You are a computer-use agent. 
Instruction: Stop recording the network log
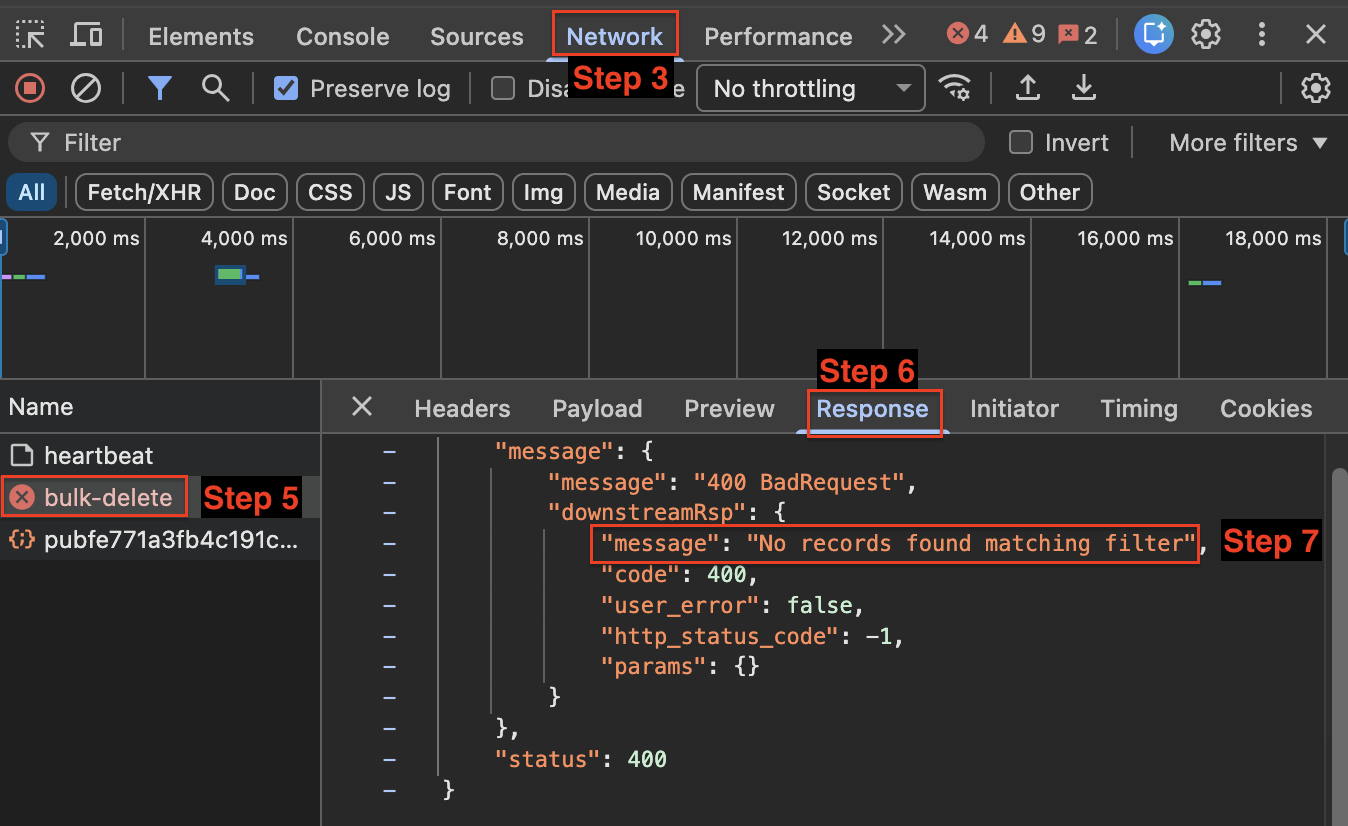30,88
